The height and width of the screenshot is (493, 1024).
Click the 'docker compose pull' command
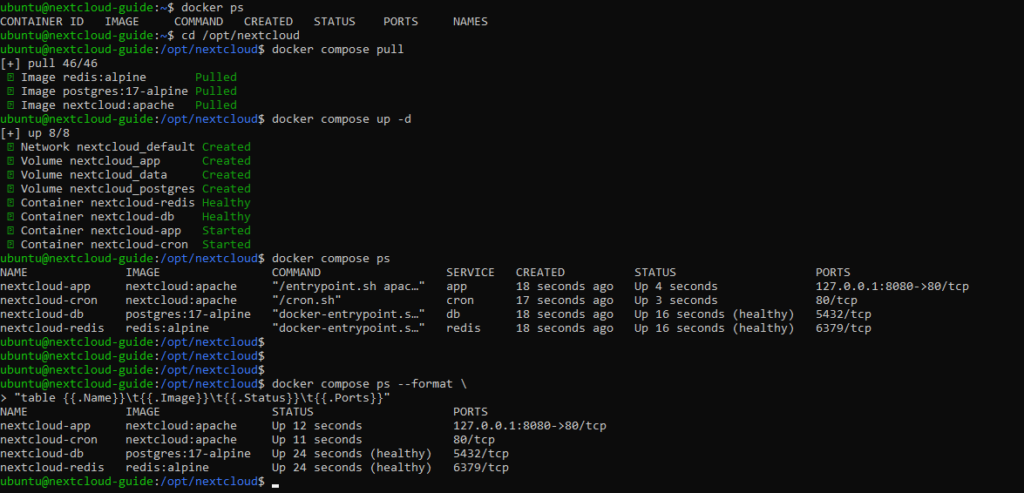[x=338, y=50]
